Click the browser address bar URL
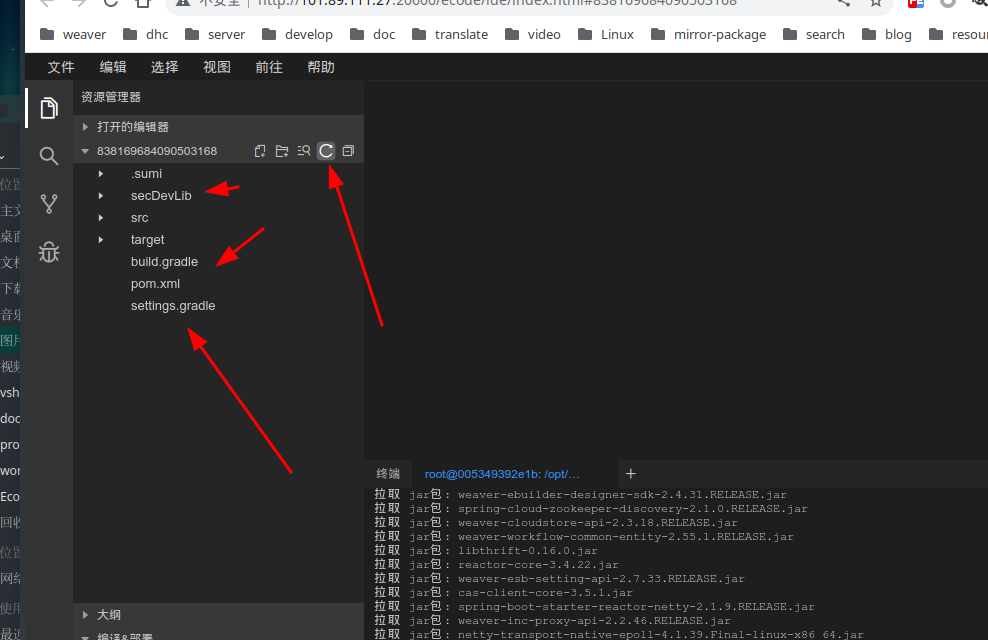This screenshot has width=988, height=640. click(498, 3)
